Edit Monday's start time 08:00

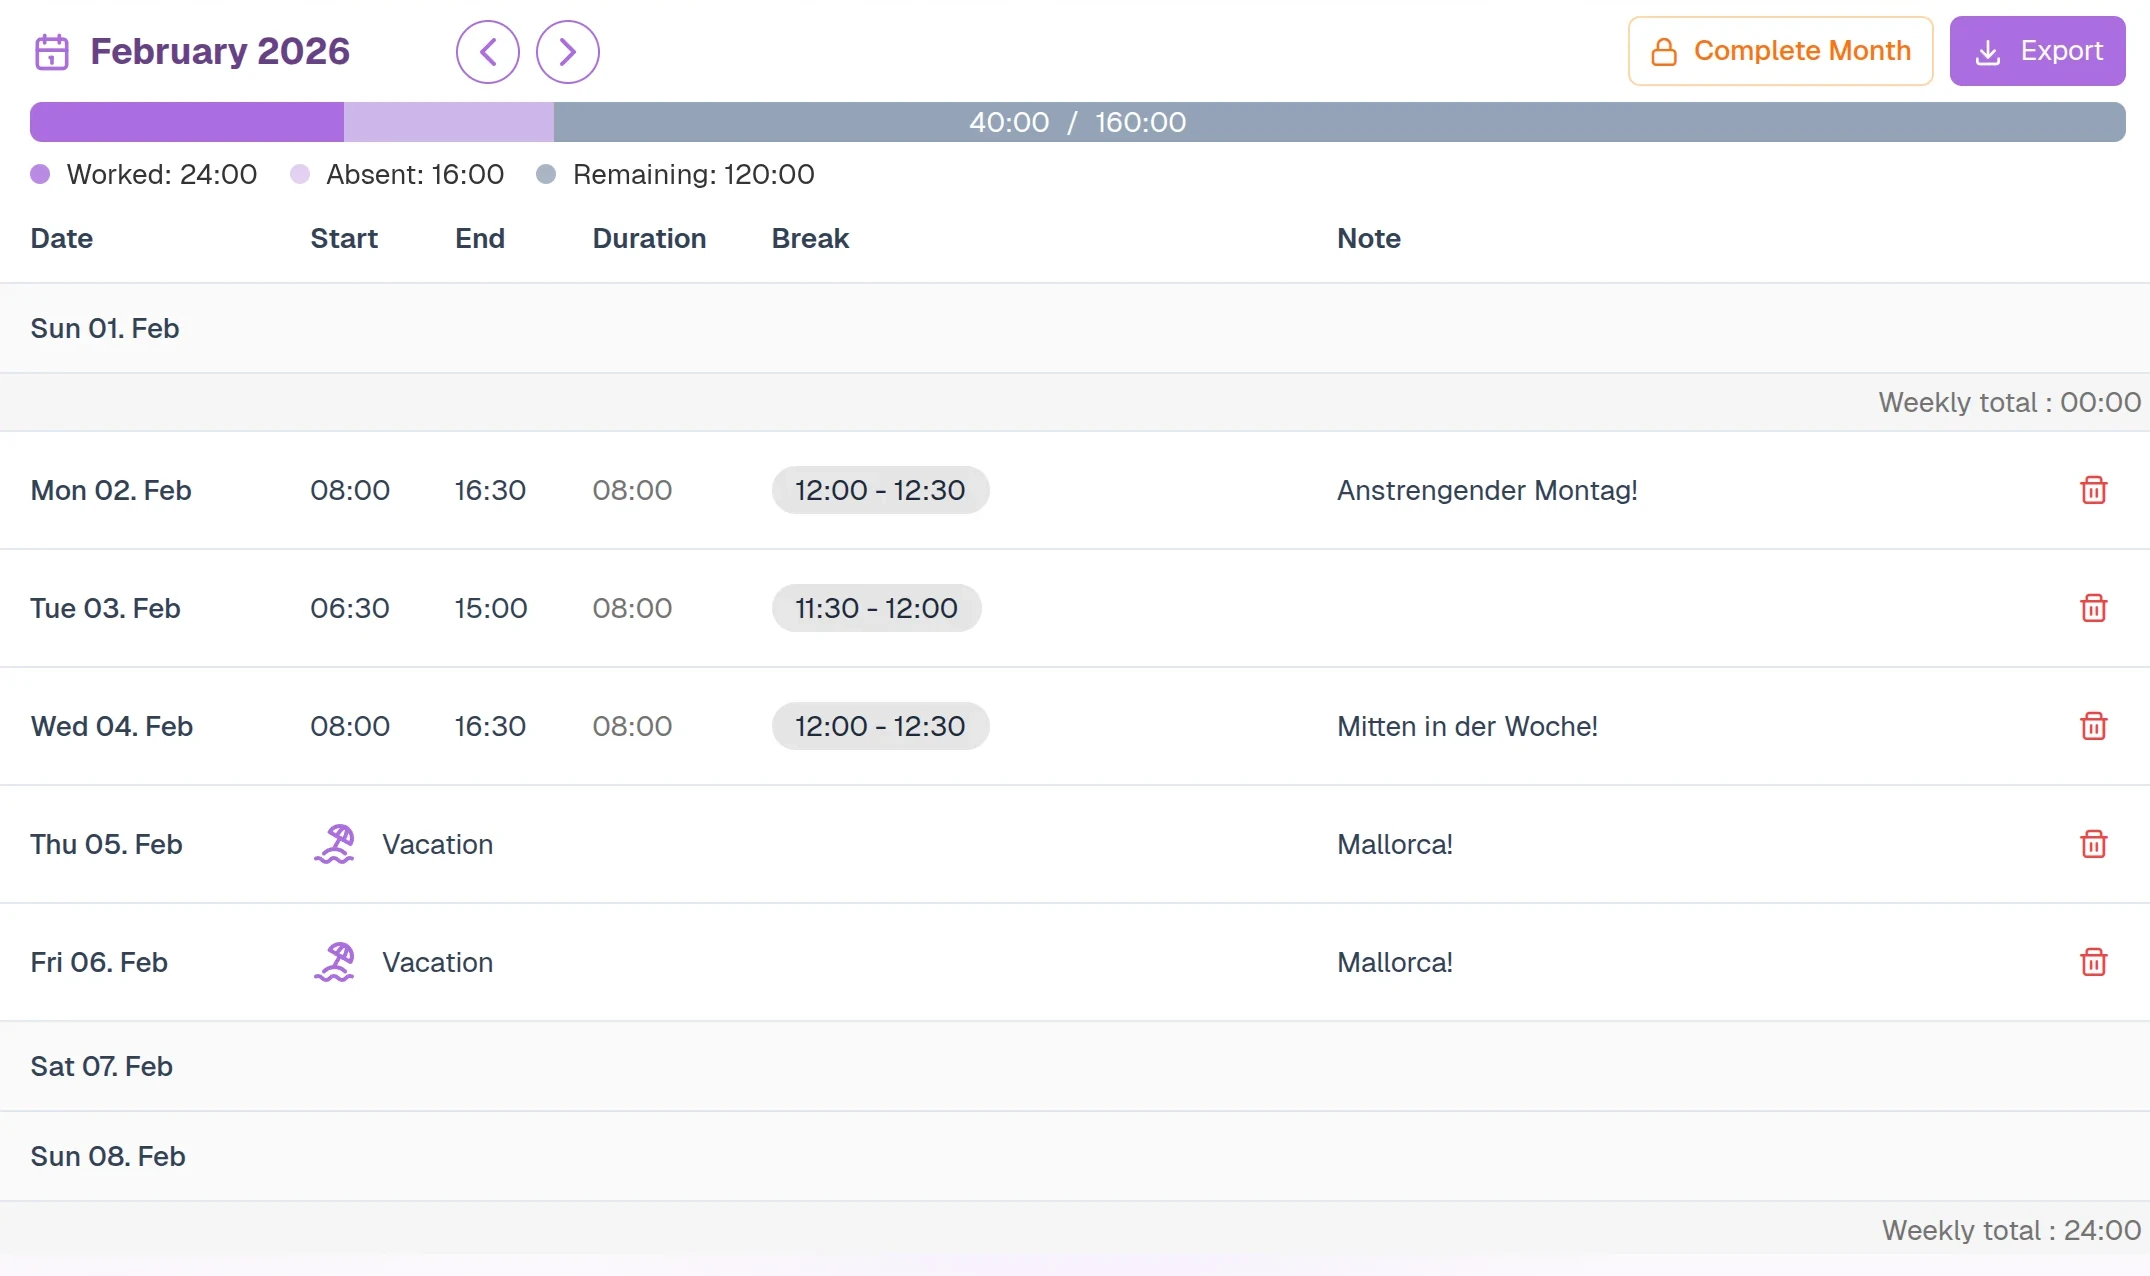pyautogui.click(x=349, y=490)
